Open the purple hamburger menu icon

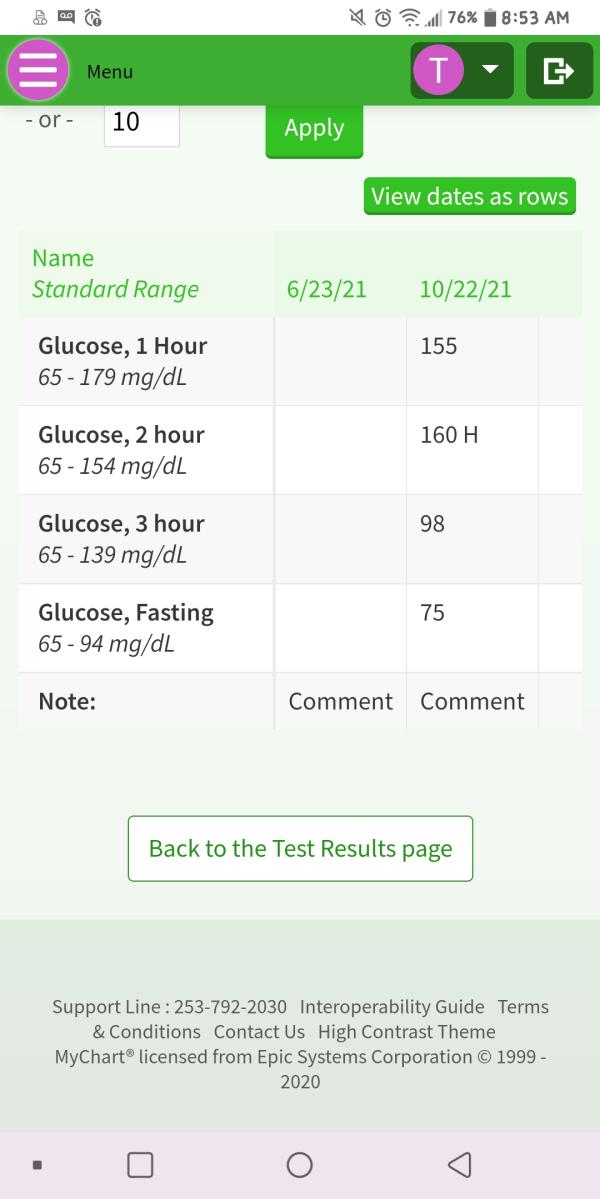click(37, 70)
